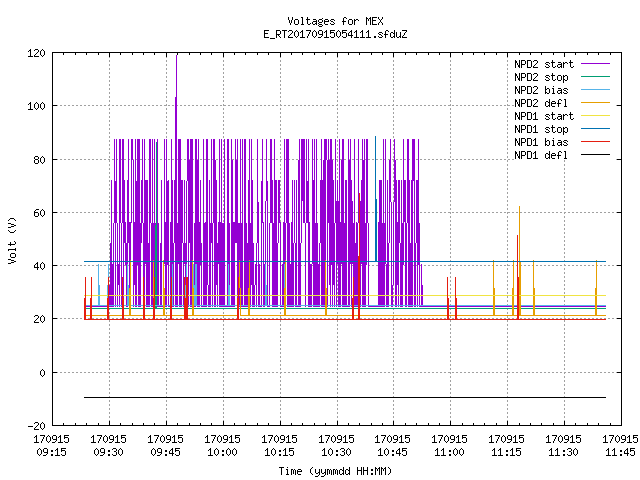Click y-axis tick value 0

click(x=42, y=373)
